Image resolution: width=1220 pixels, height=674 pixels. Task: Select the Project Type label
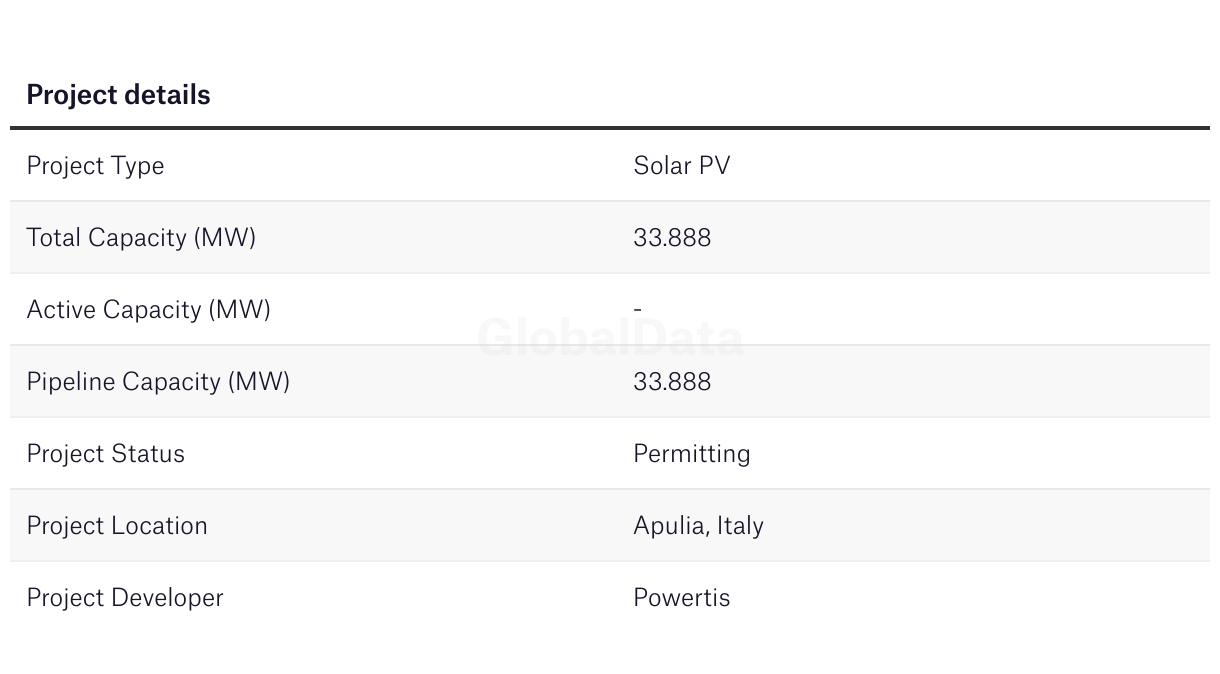(95, 165)
